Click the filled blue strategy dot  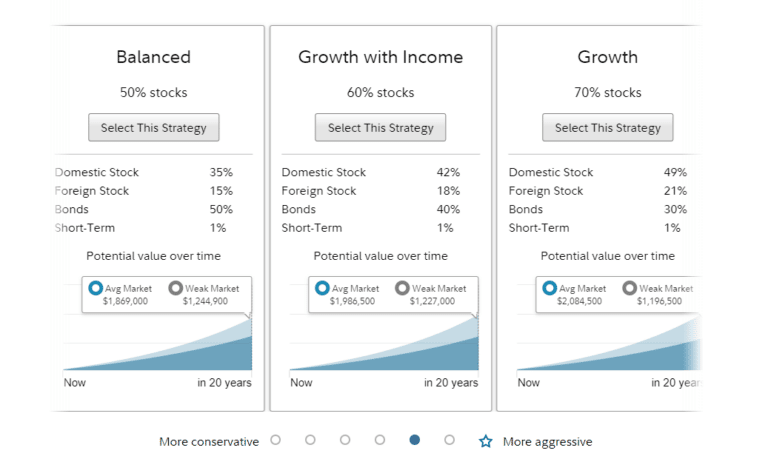415,440
